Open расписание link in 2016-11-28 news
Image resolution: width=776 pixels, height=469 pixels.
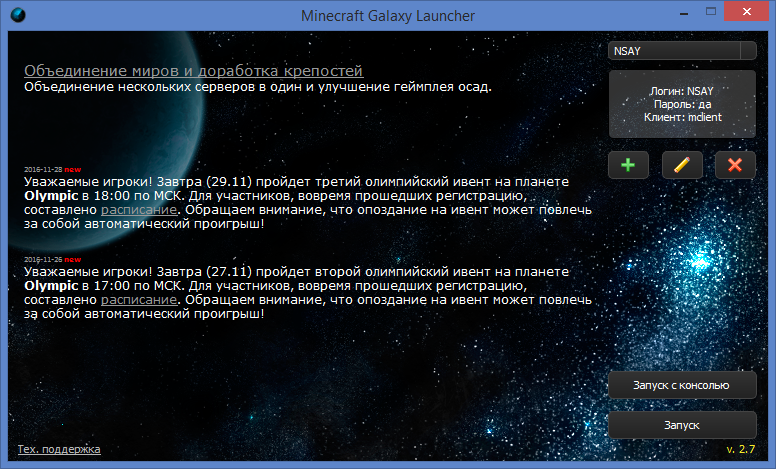[x=139, y=210]
